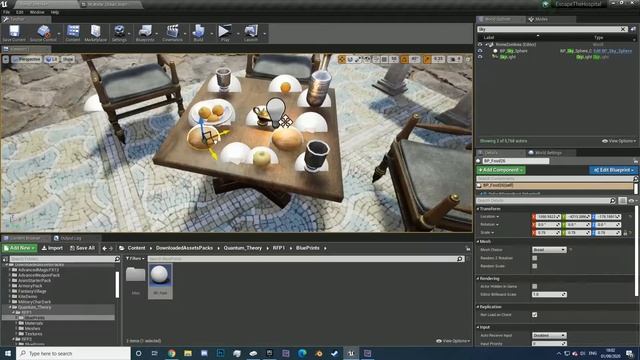Viewport: 640px width, 360px height.
Task: Open the Rotation type dropdown arrow
Action: pos(498,224)
